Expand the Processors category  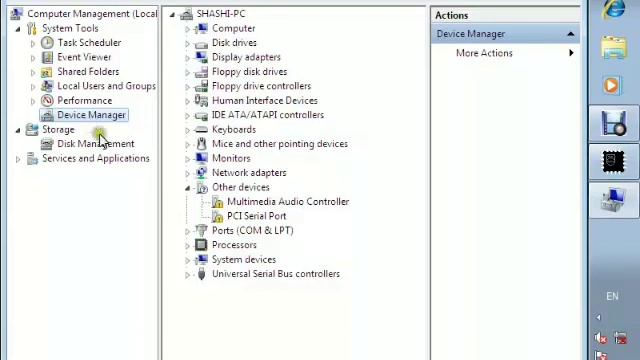coord(187,246)
